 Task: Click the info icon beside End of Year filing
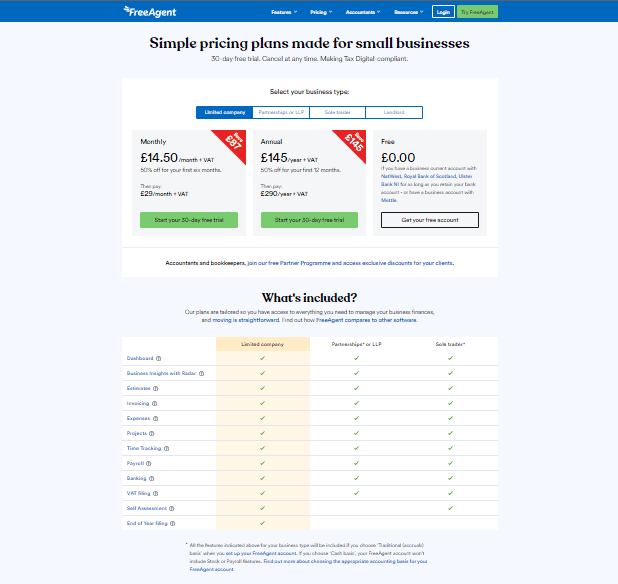click(173, 523)
